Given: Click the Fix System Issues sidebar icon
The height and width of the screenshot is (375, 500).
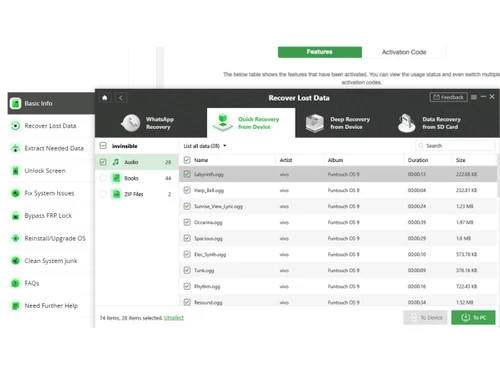Looking at the screenshot, I should coord(15,193).
